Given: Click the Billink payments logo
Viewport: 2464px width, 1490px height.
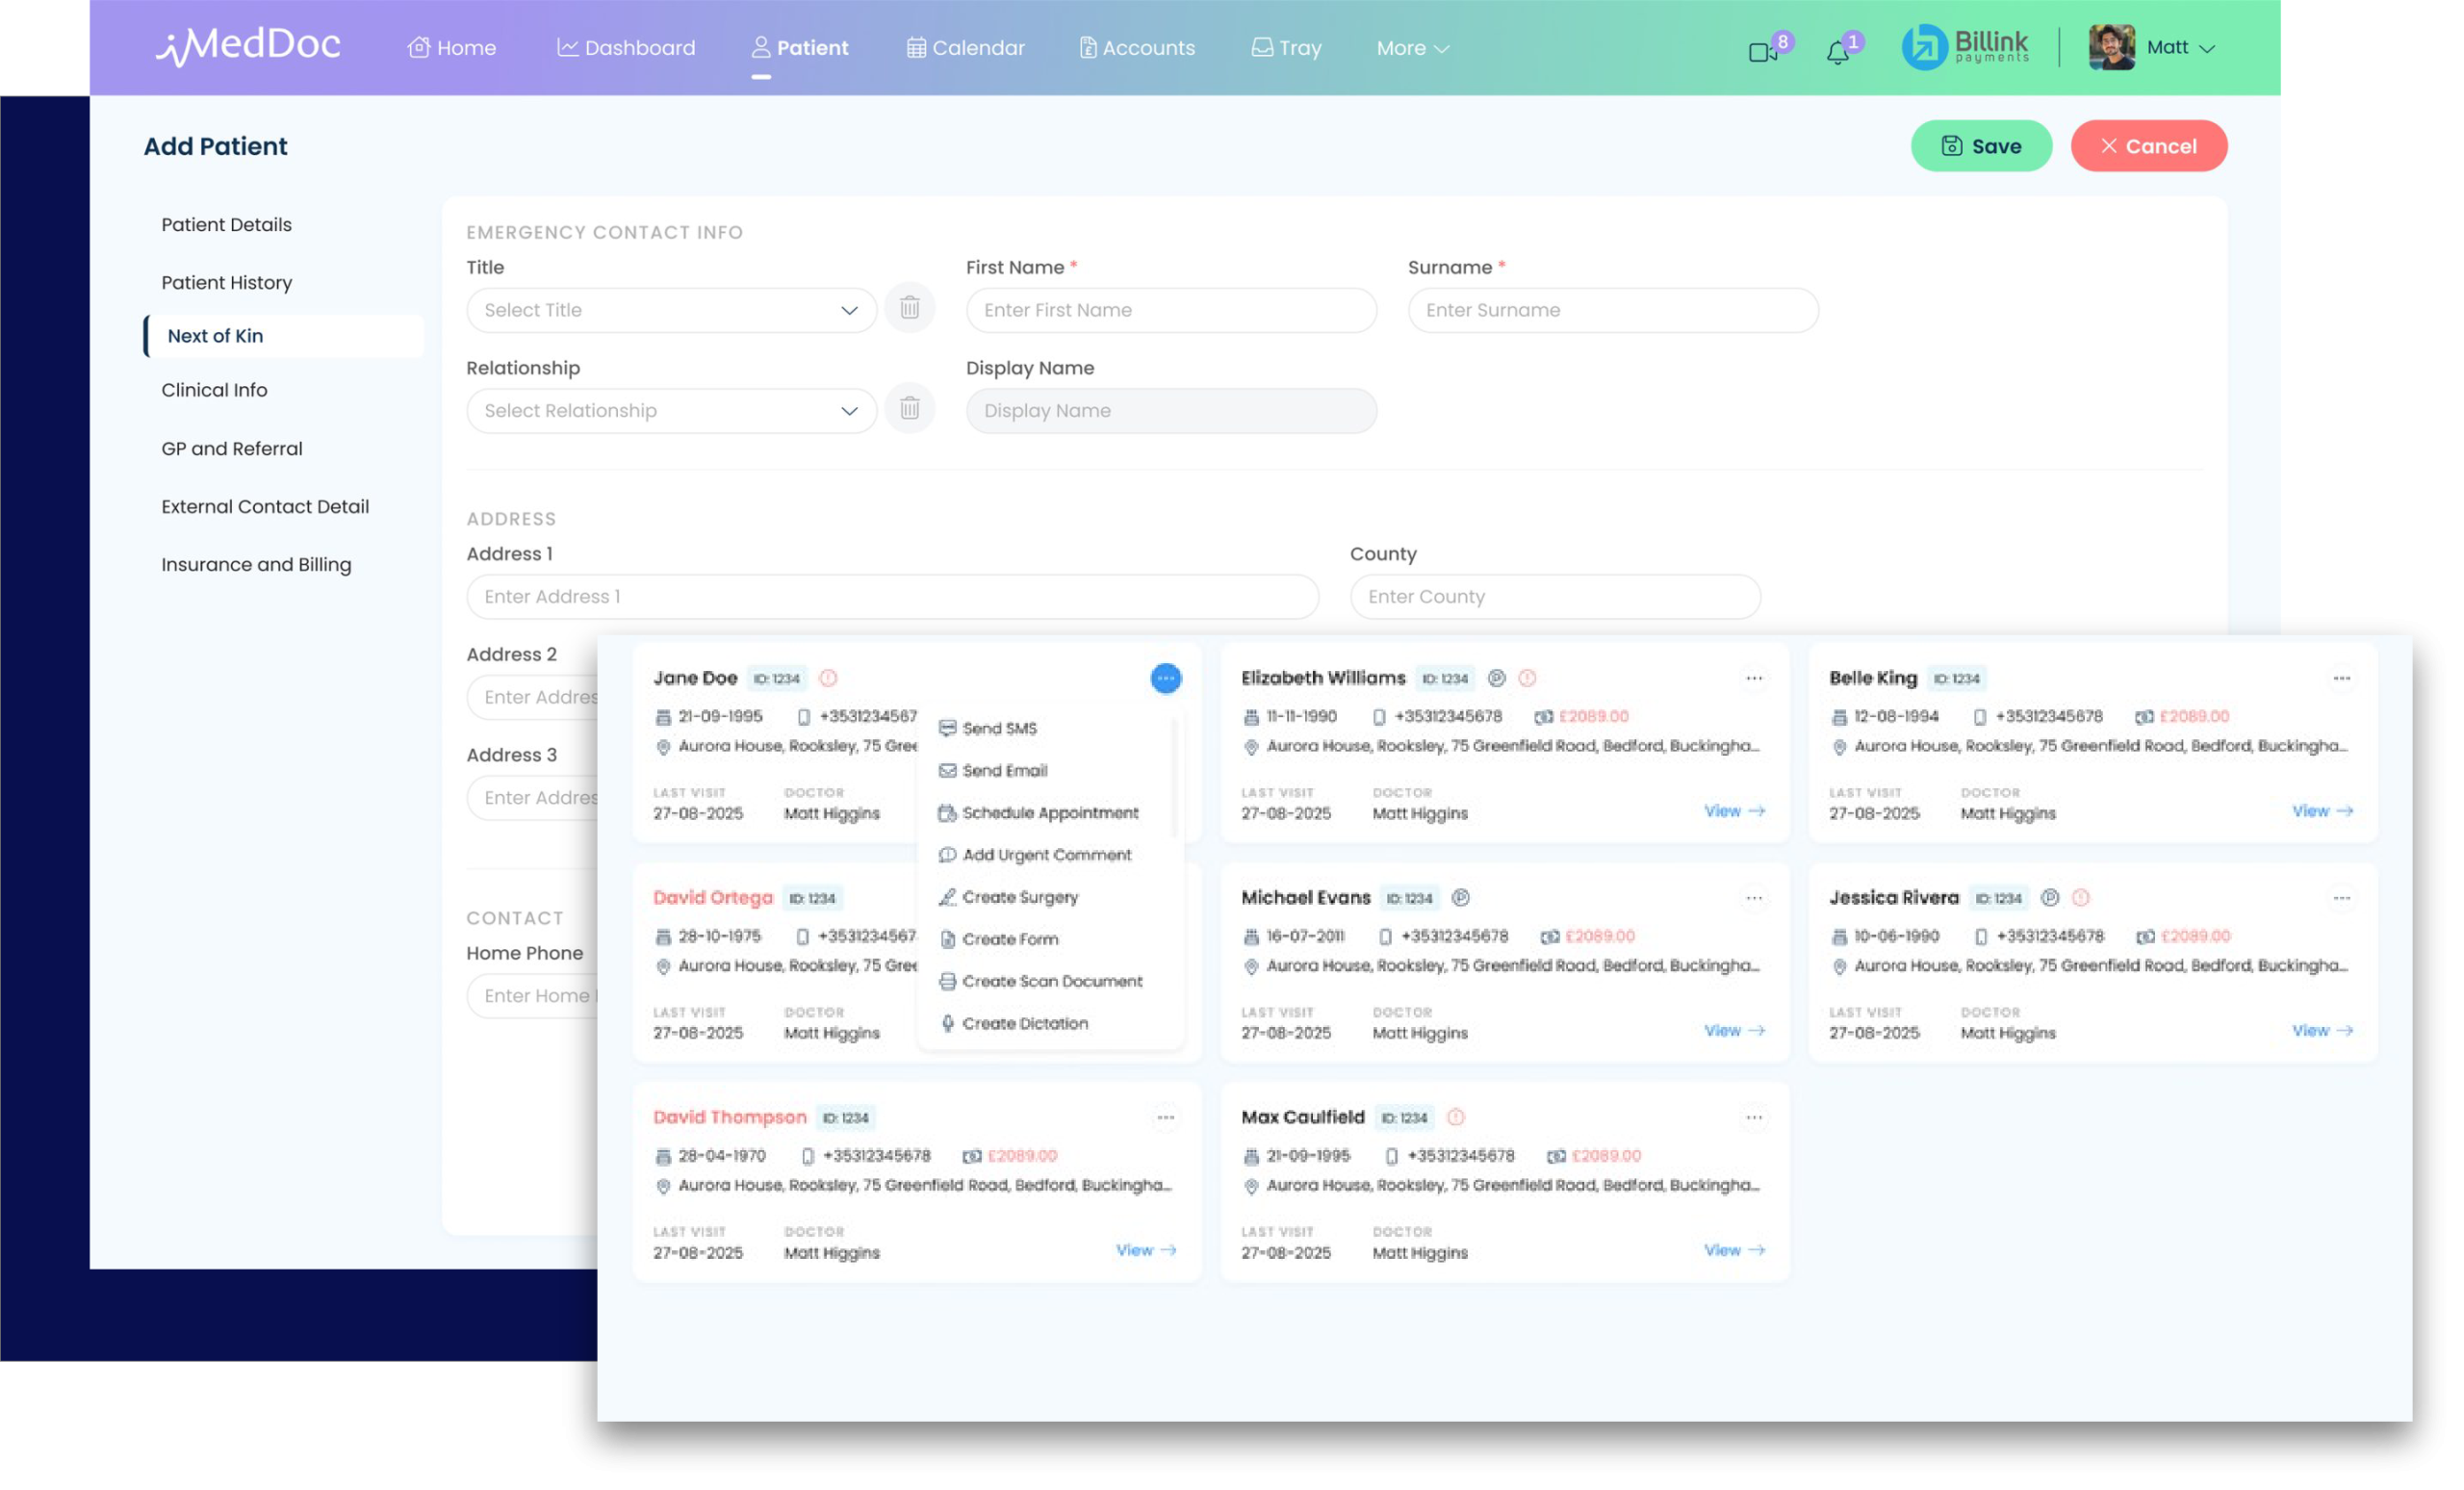Looking at the screenshot, I should [x=1965, y=47].
